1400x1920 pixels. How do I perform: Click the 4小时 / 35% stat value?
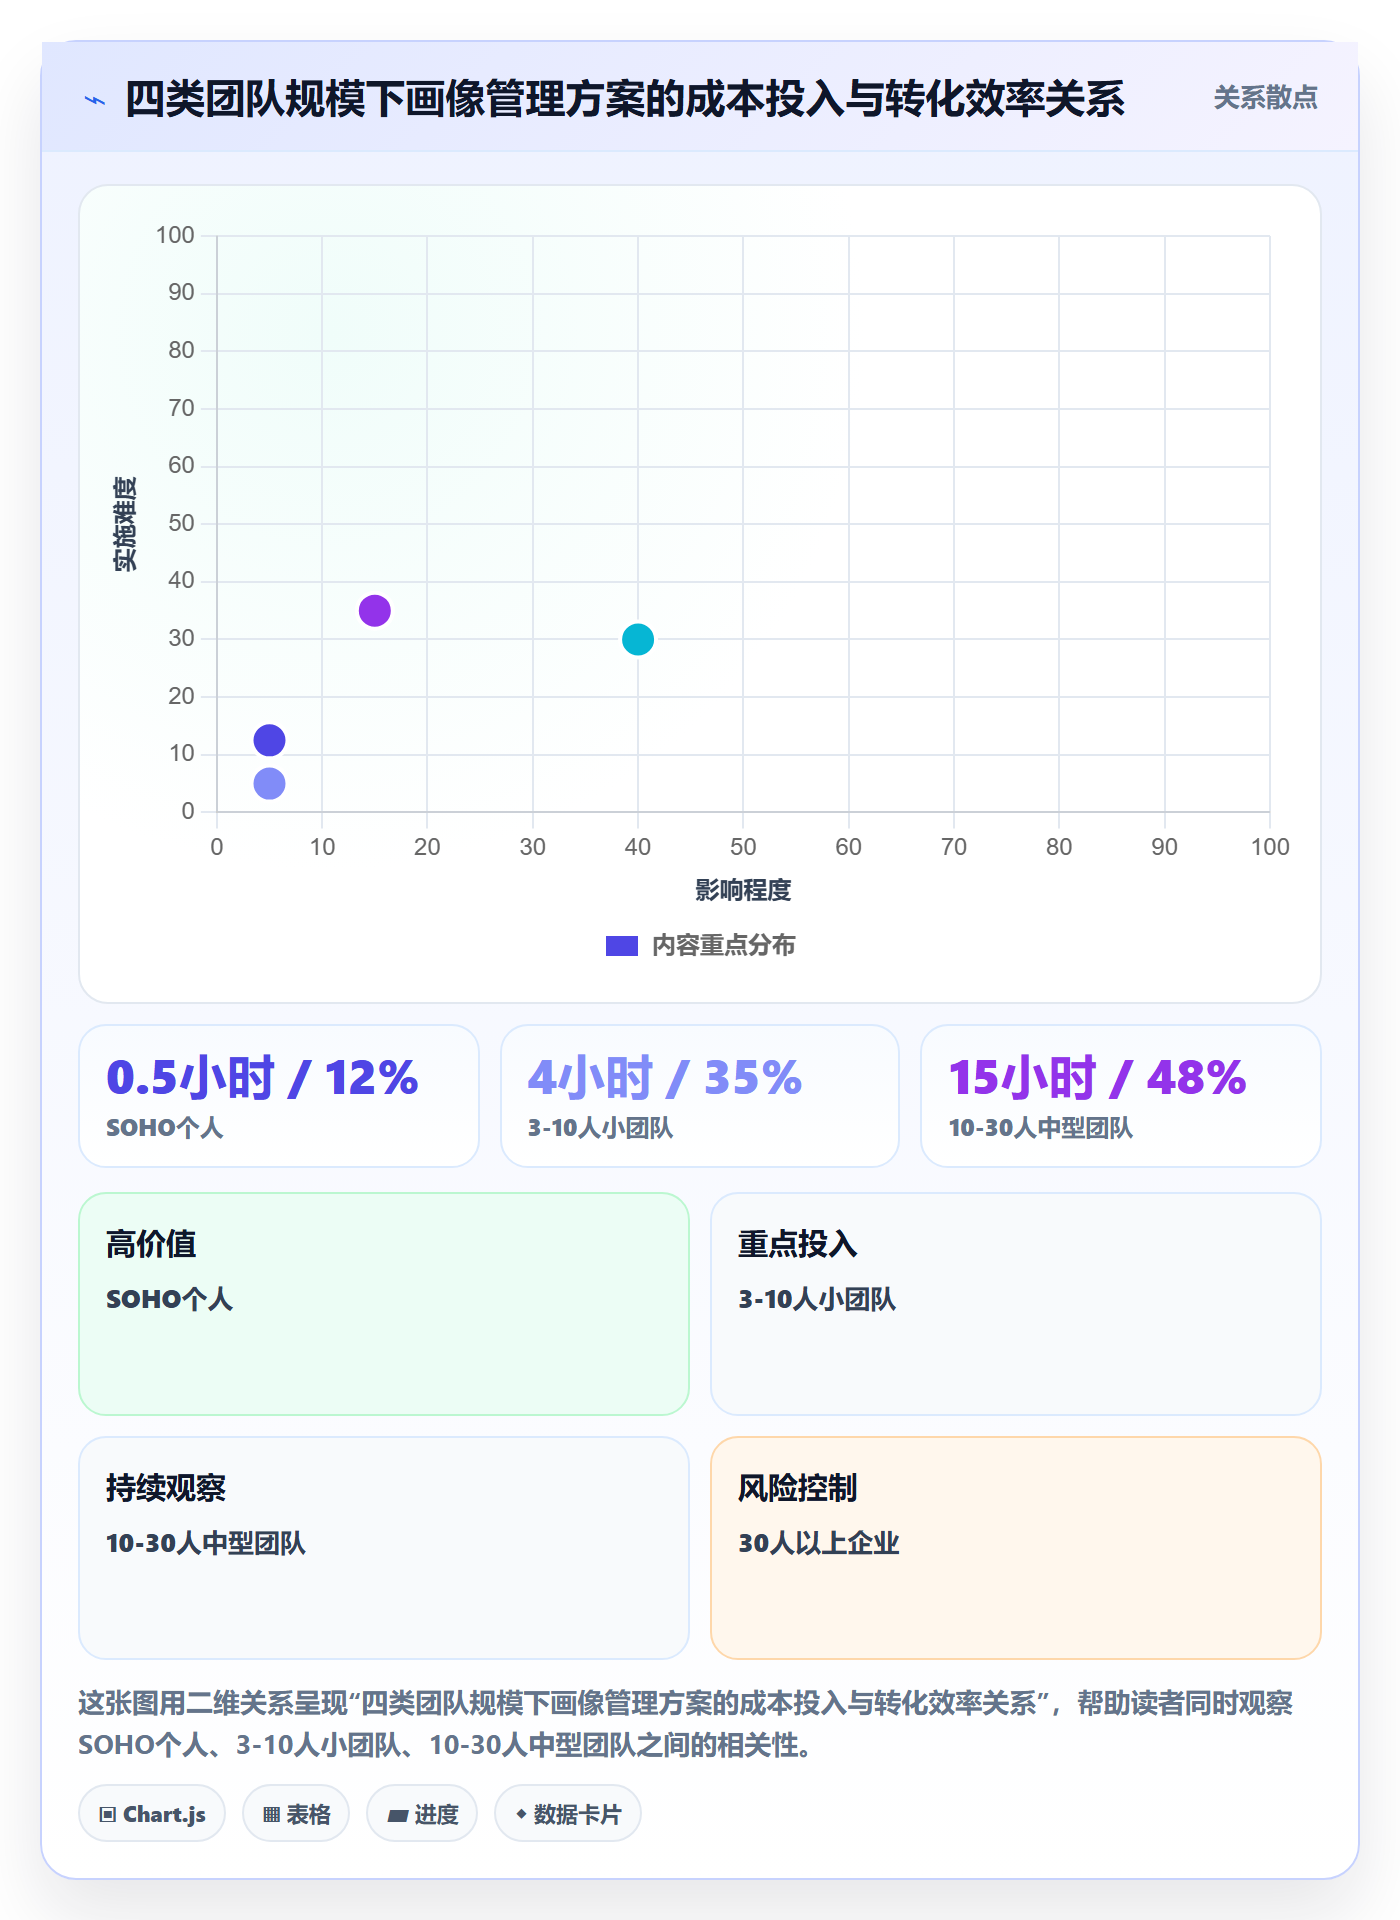[x=664, y=1077]
